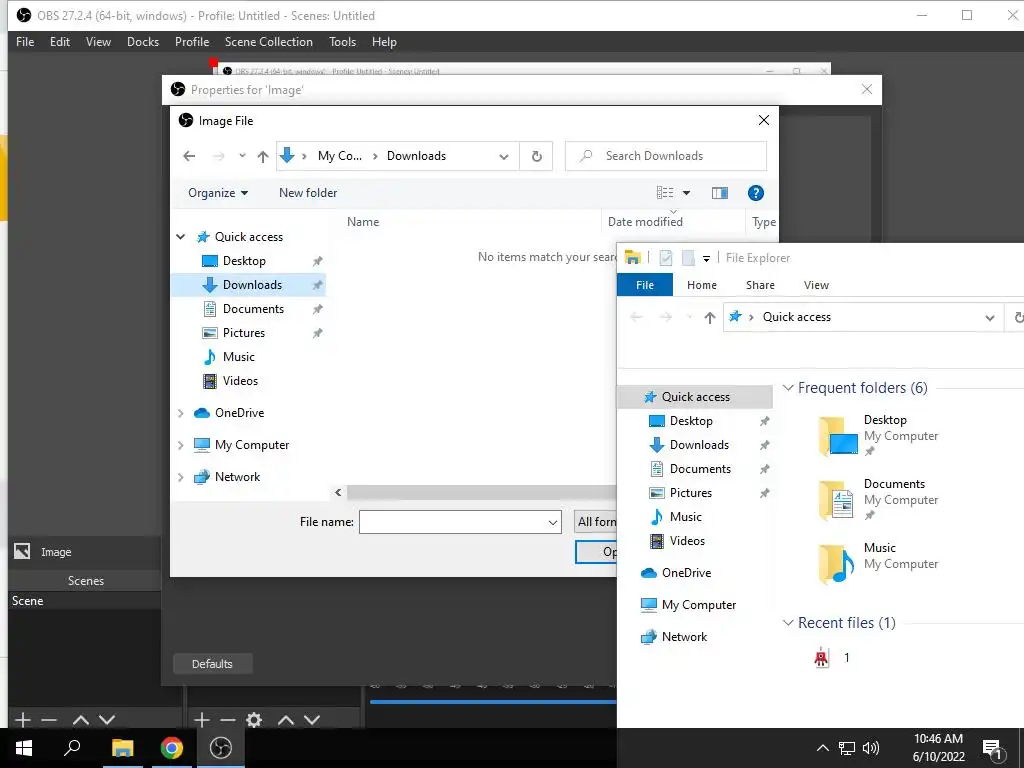
Task: Select Scene in the Scenes list
Action: coord(27,601)
